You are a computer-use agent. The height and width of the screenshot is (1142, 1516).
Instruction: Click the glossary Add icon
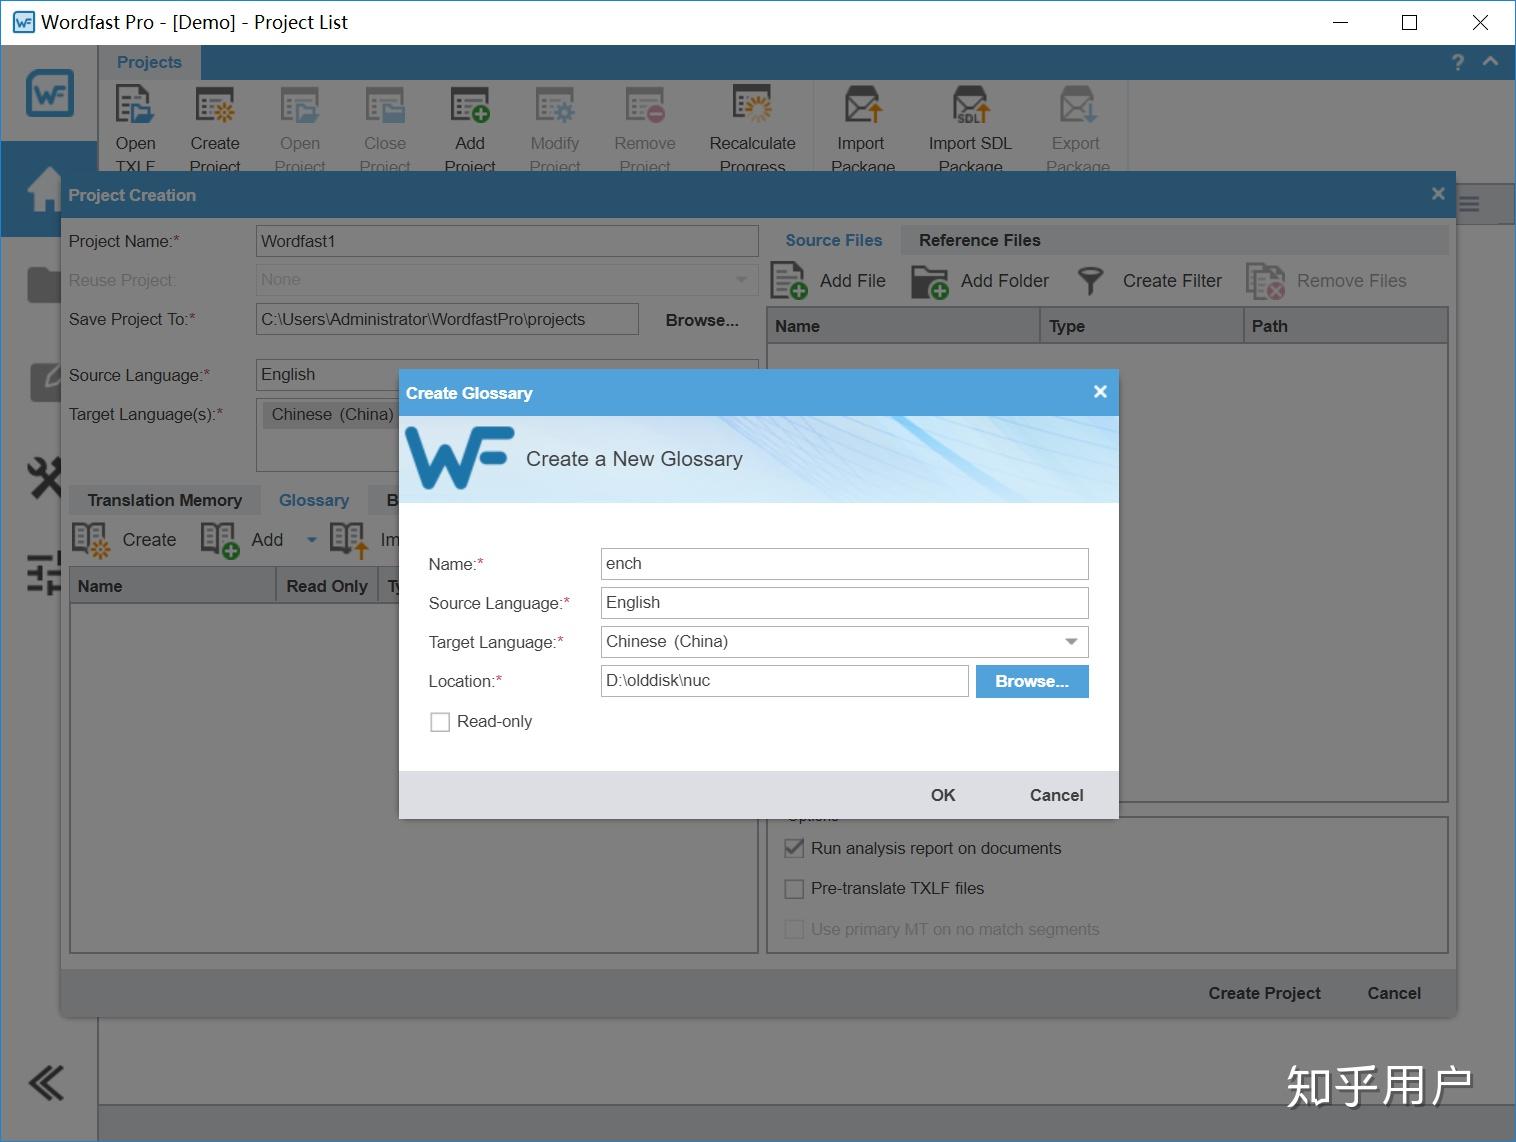click(x=220, y=540)
